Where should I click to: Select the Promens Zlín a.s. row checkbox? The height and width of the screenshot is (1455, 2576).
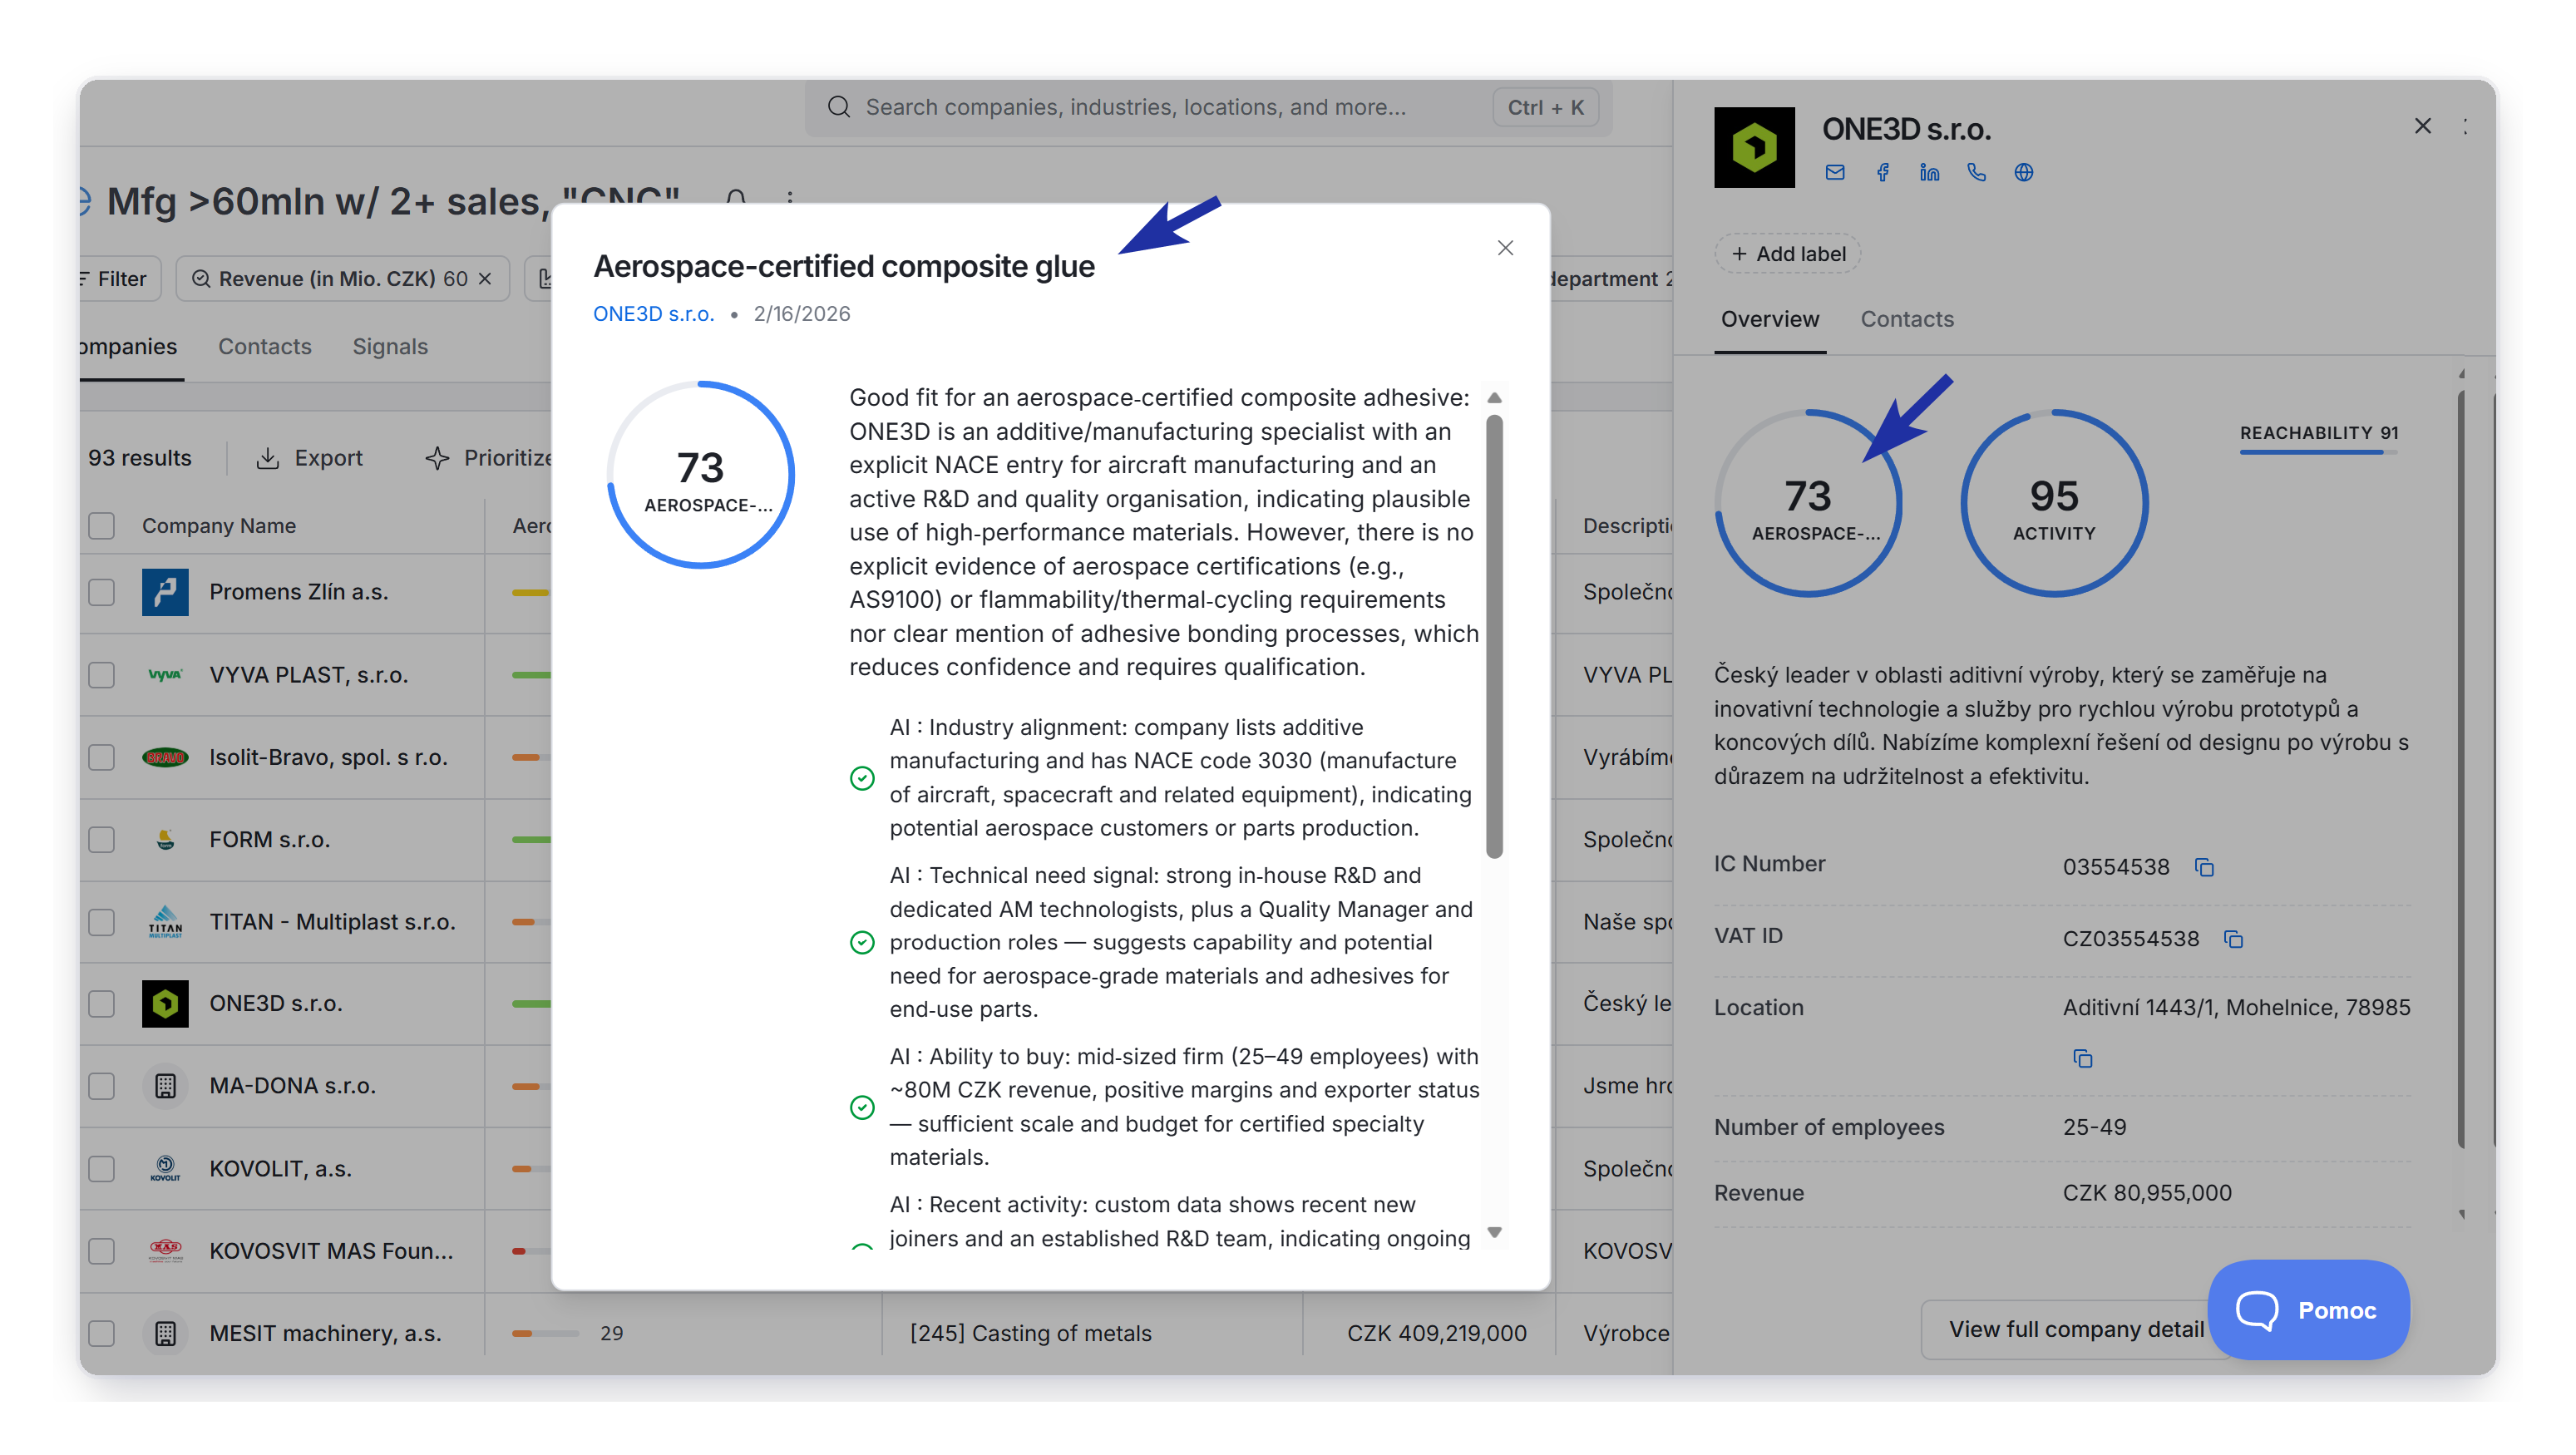pos(101,592)
